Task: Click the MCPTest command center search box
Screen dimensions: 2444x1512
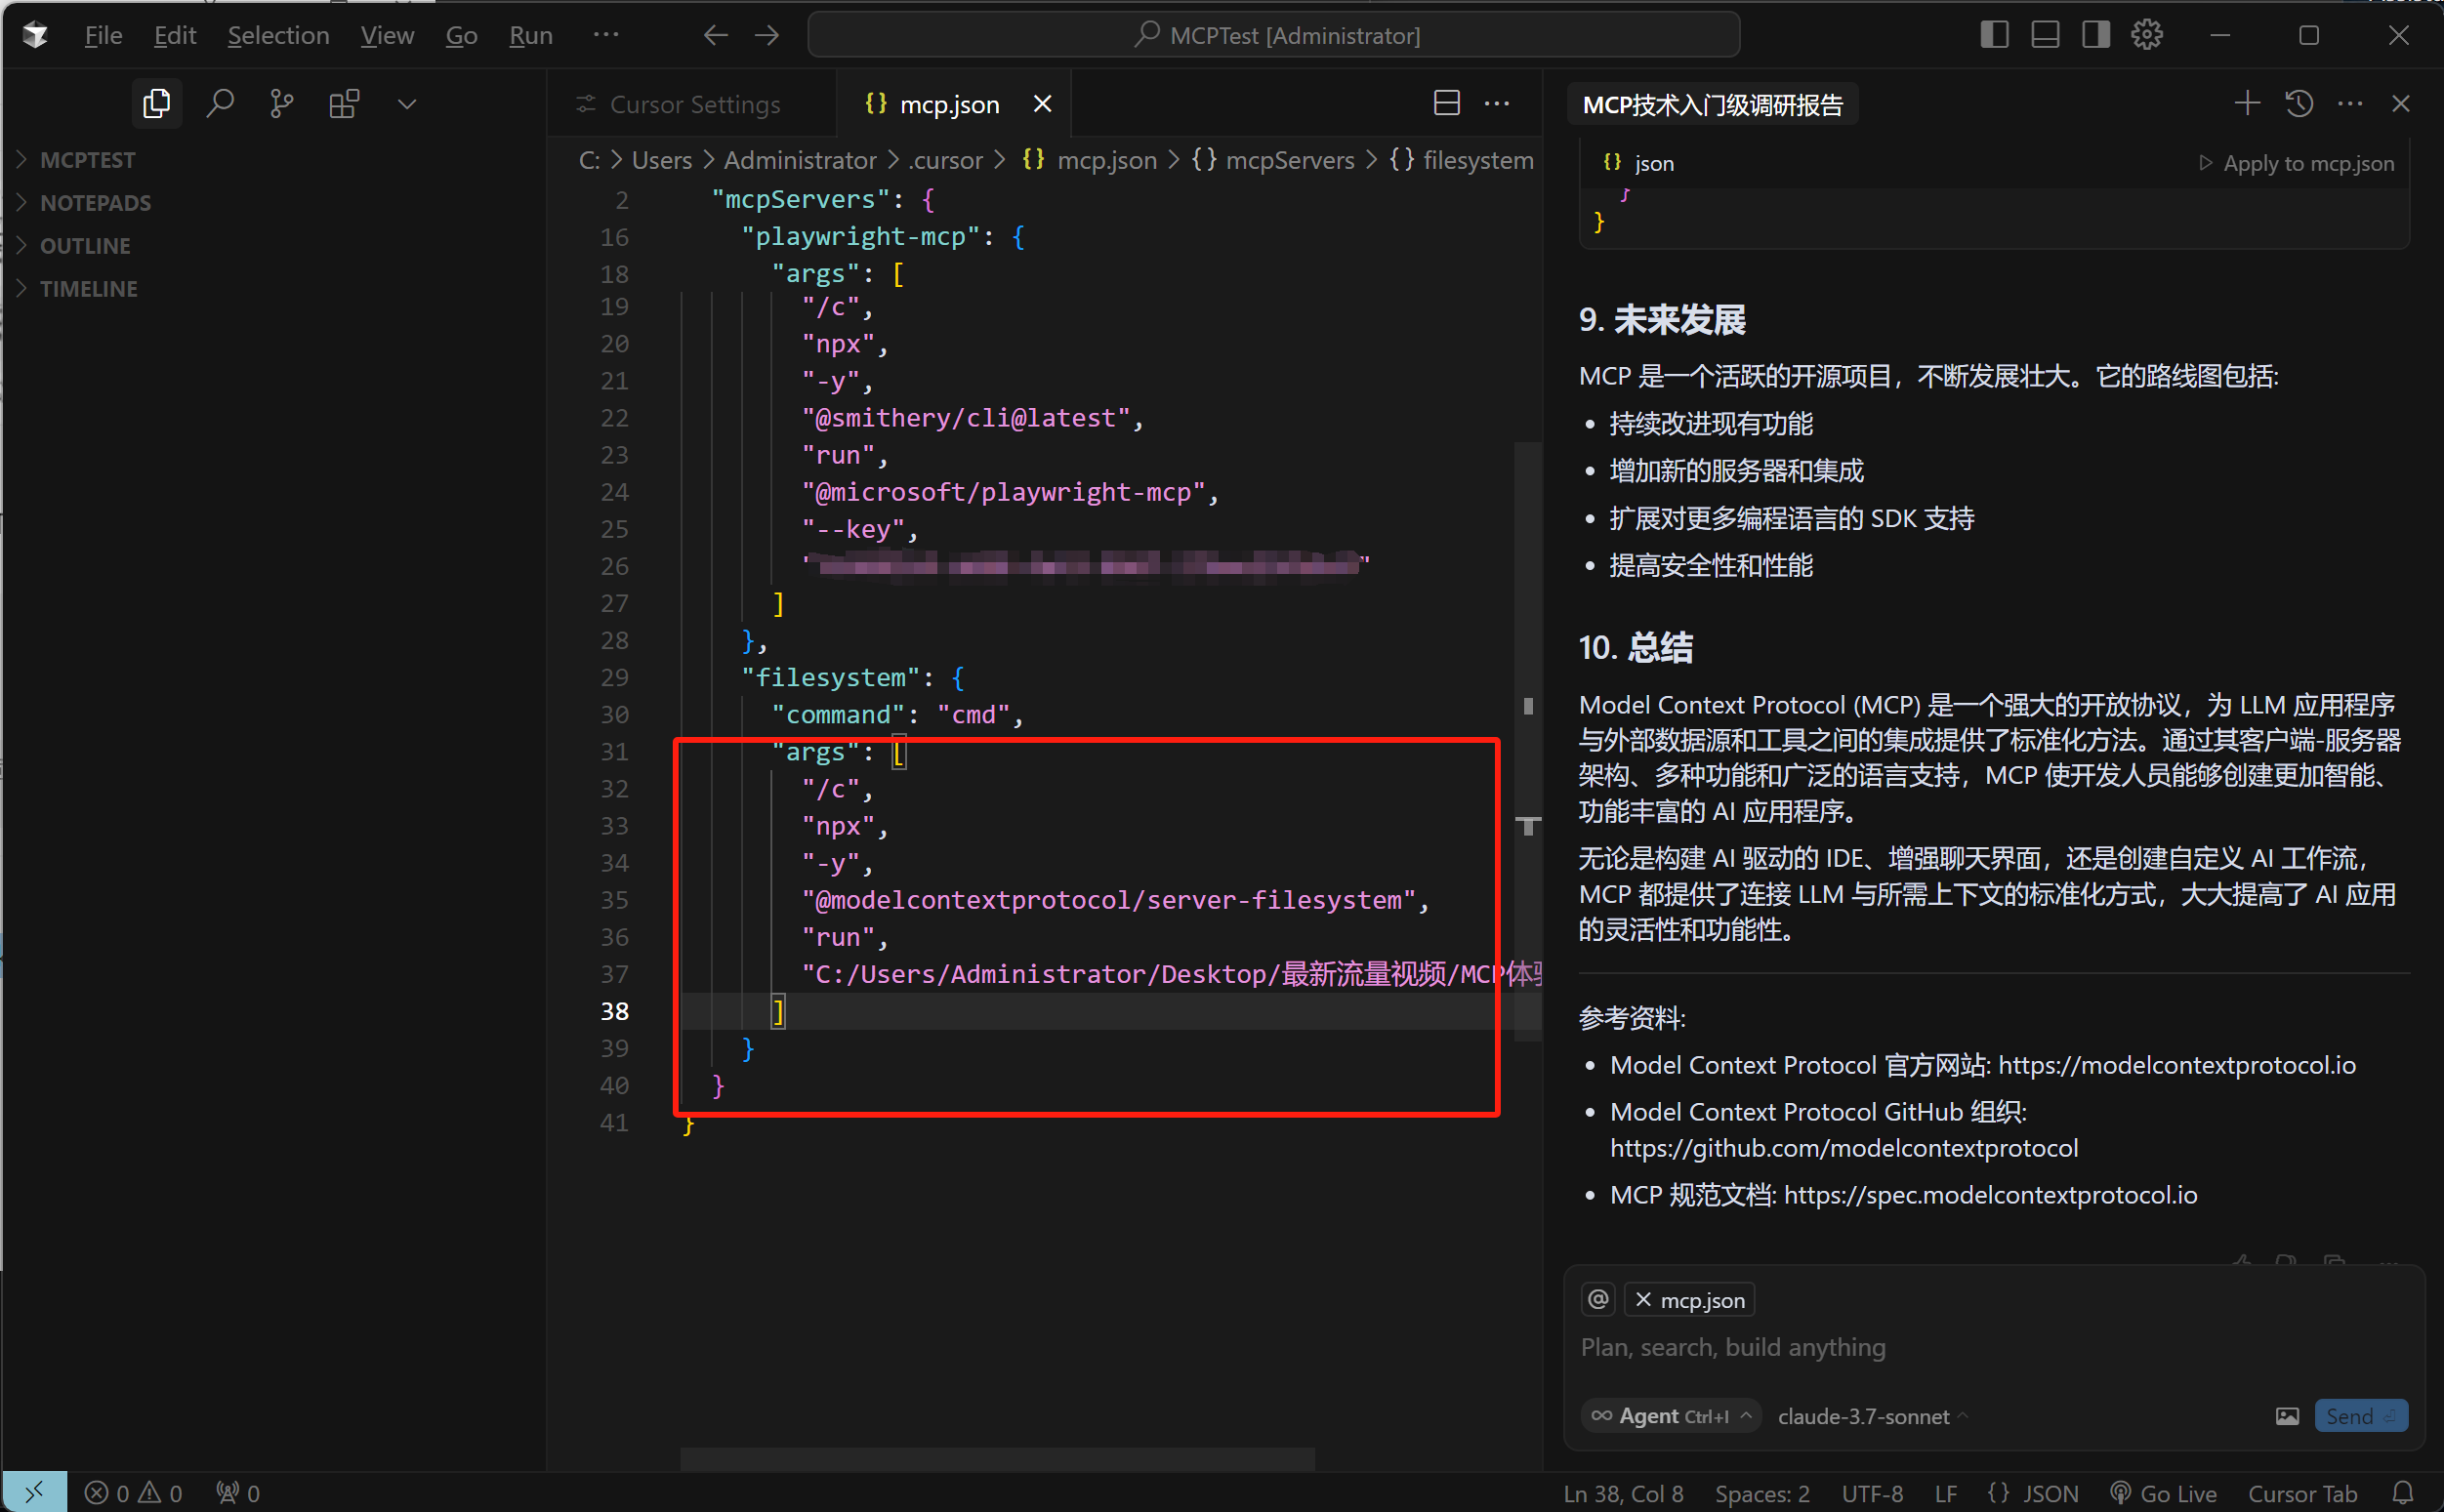Action: point(1273,36)
